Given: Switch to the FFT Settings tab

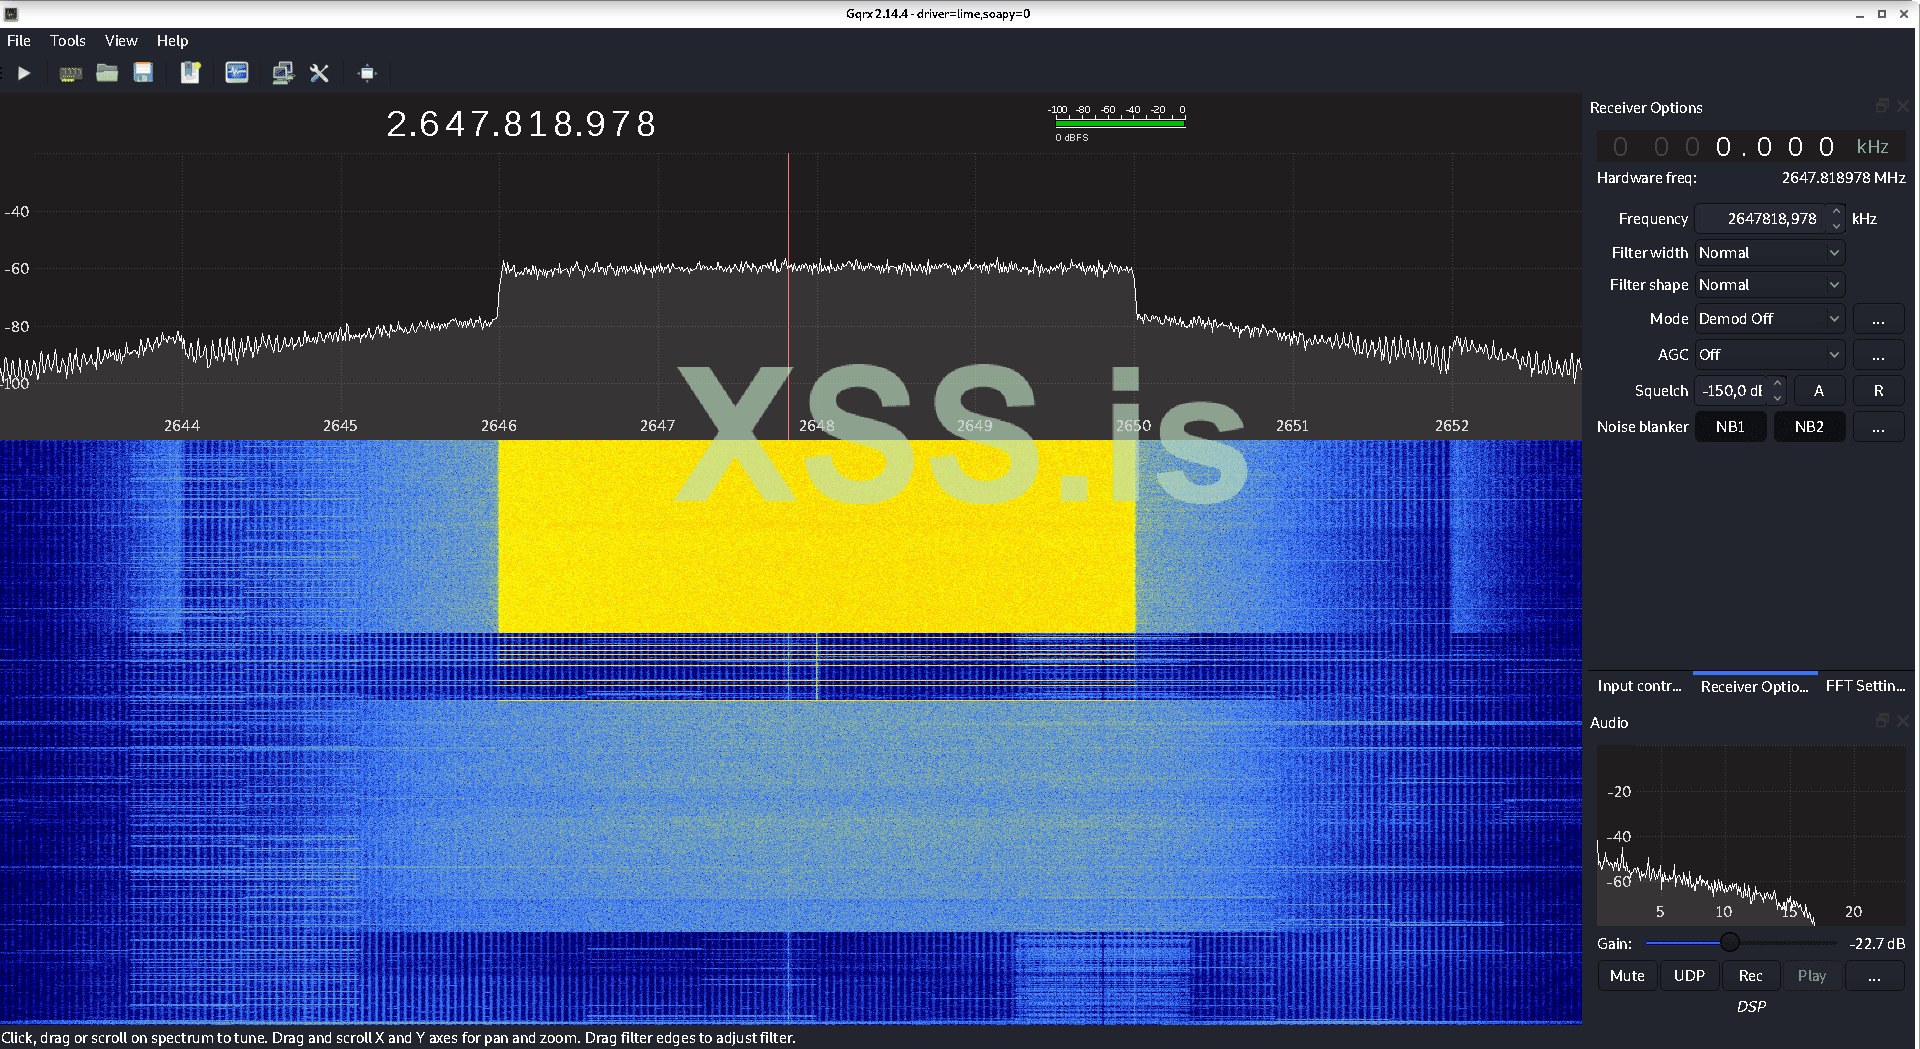Looking at the screenshot, I should pyautogui.click(x=1864, y=686).
